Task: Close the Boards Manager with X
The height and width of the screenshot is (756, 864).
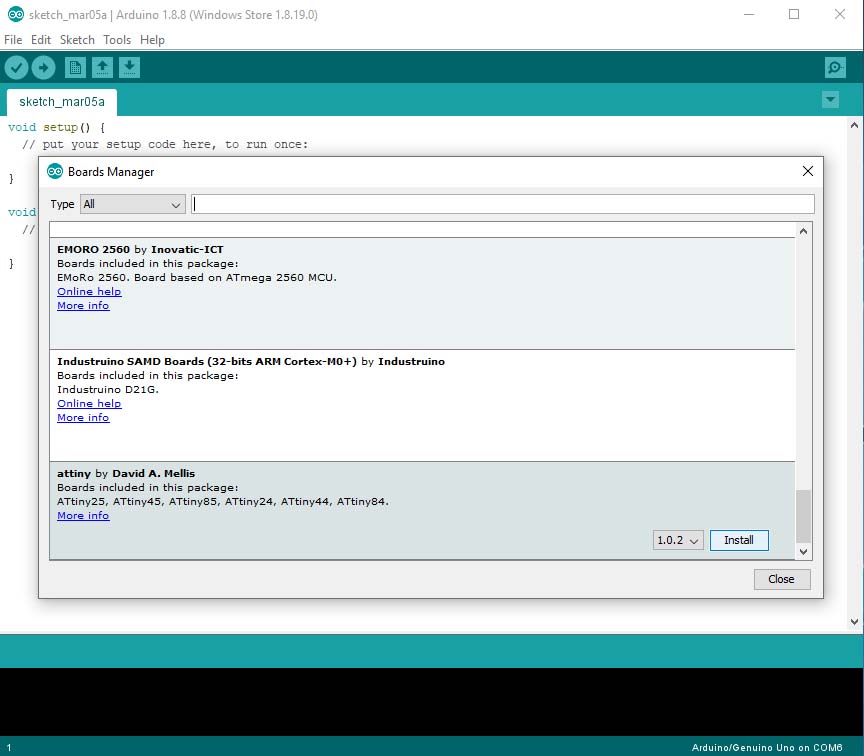Action: pos(808,171)
